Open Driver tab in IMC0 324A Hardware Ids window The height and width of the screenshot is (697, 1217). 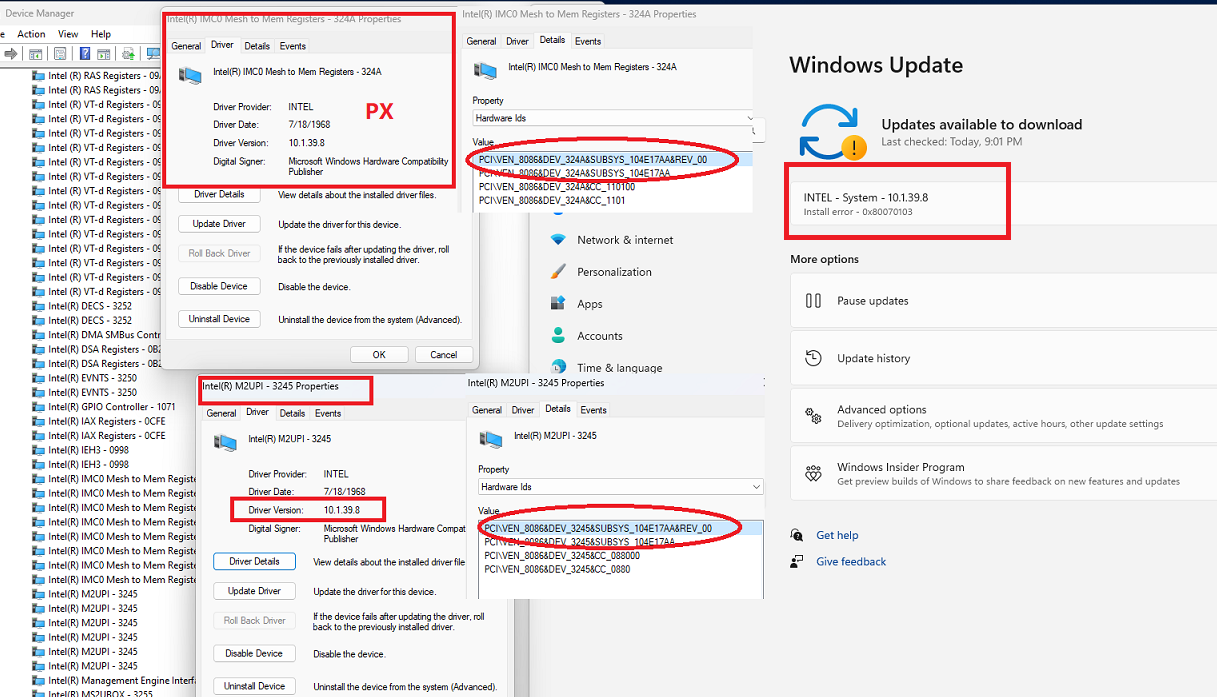coord(517,41)
